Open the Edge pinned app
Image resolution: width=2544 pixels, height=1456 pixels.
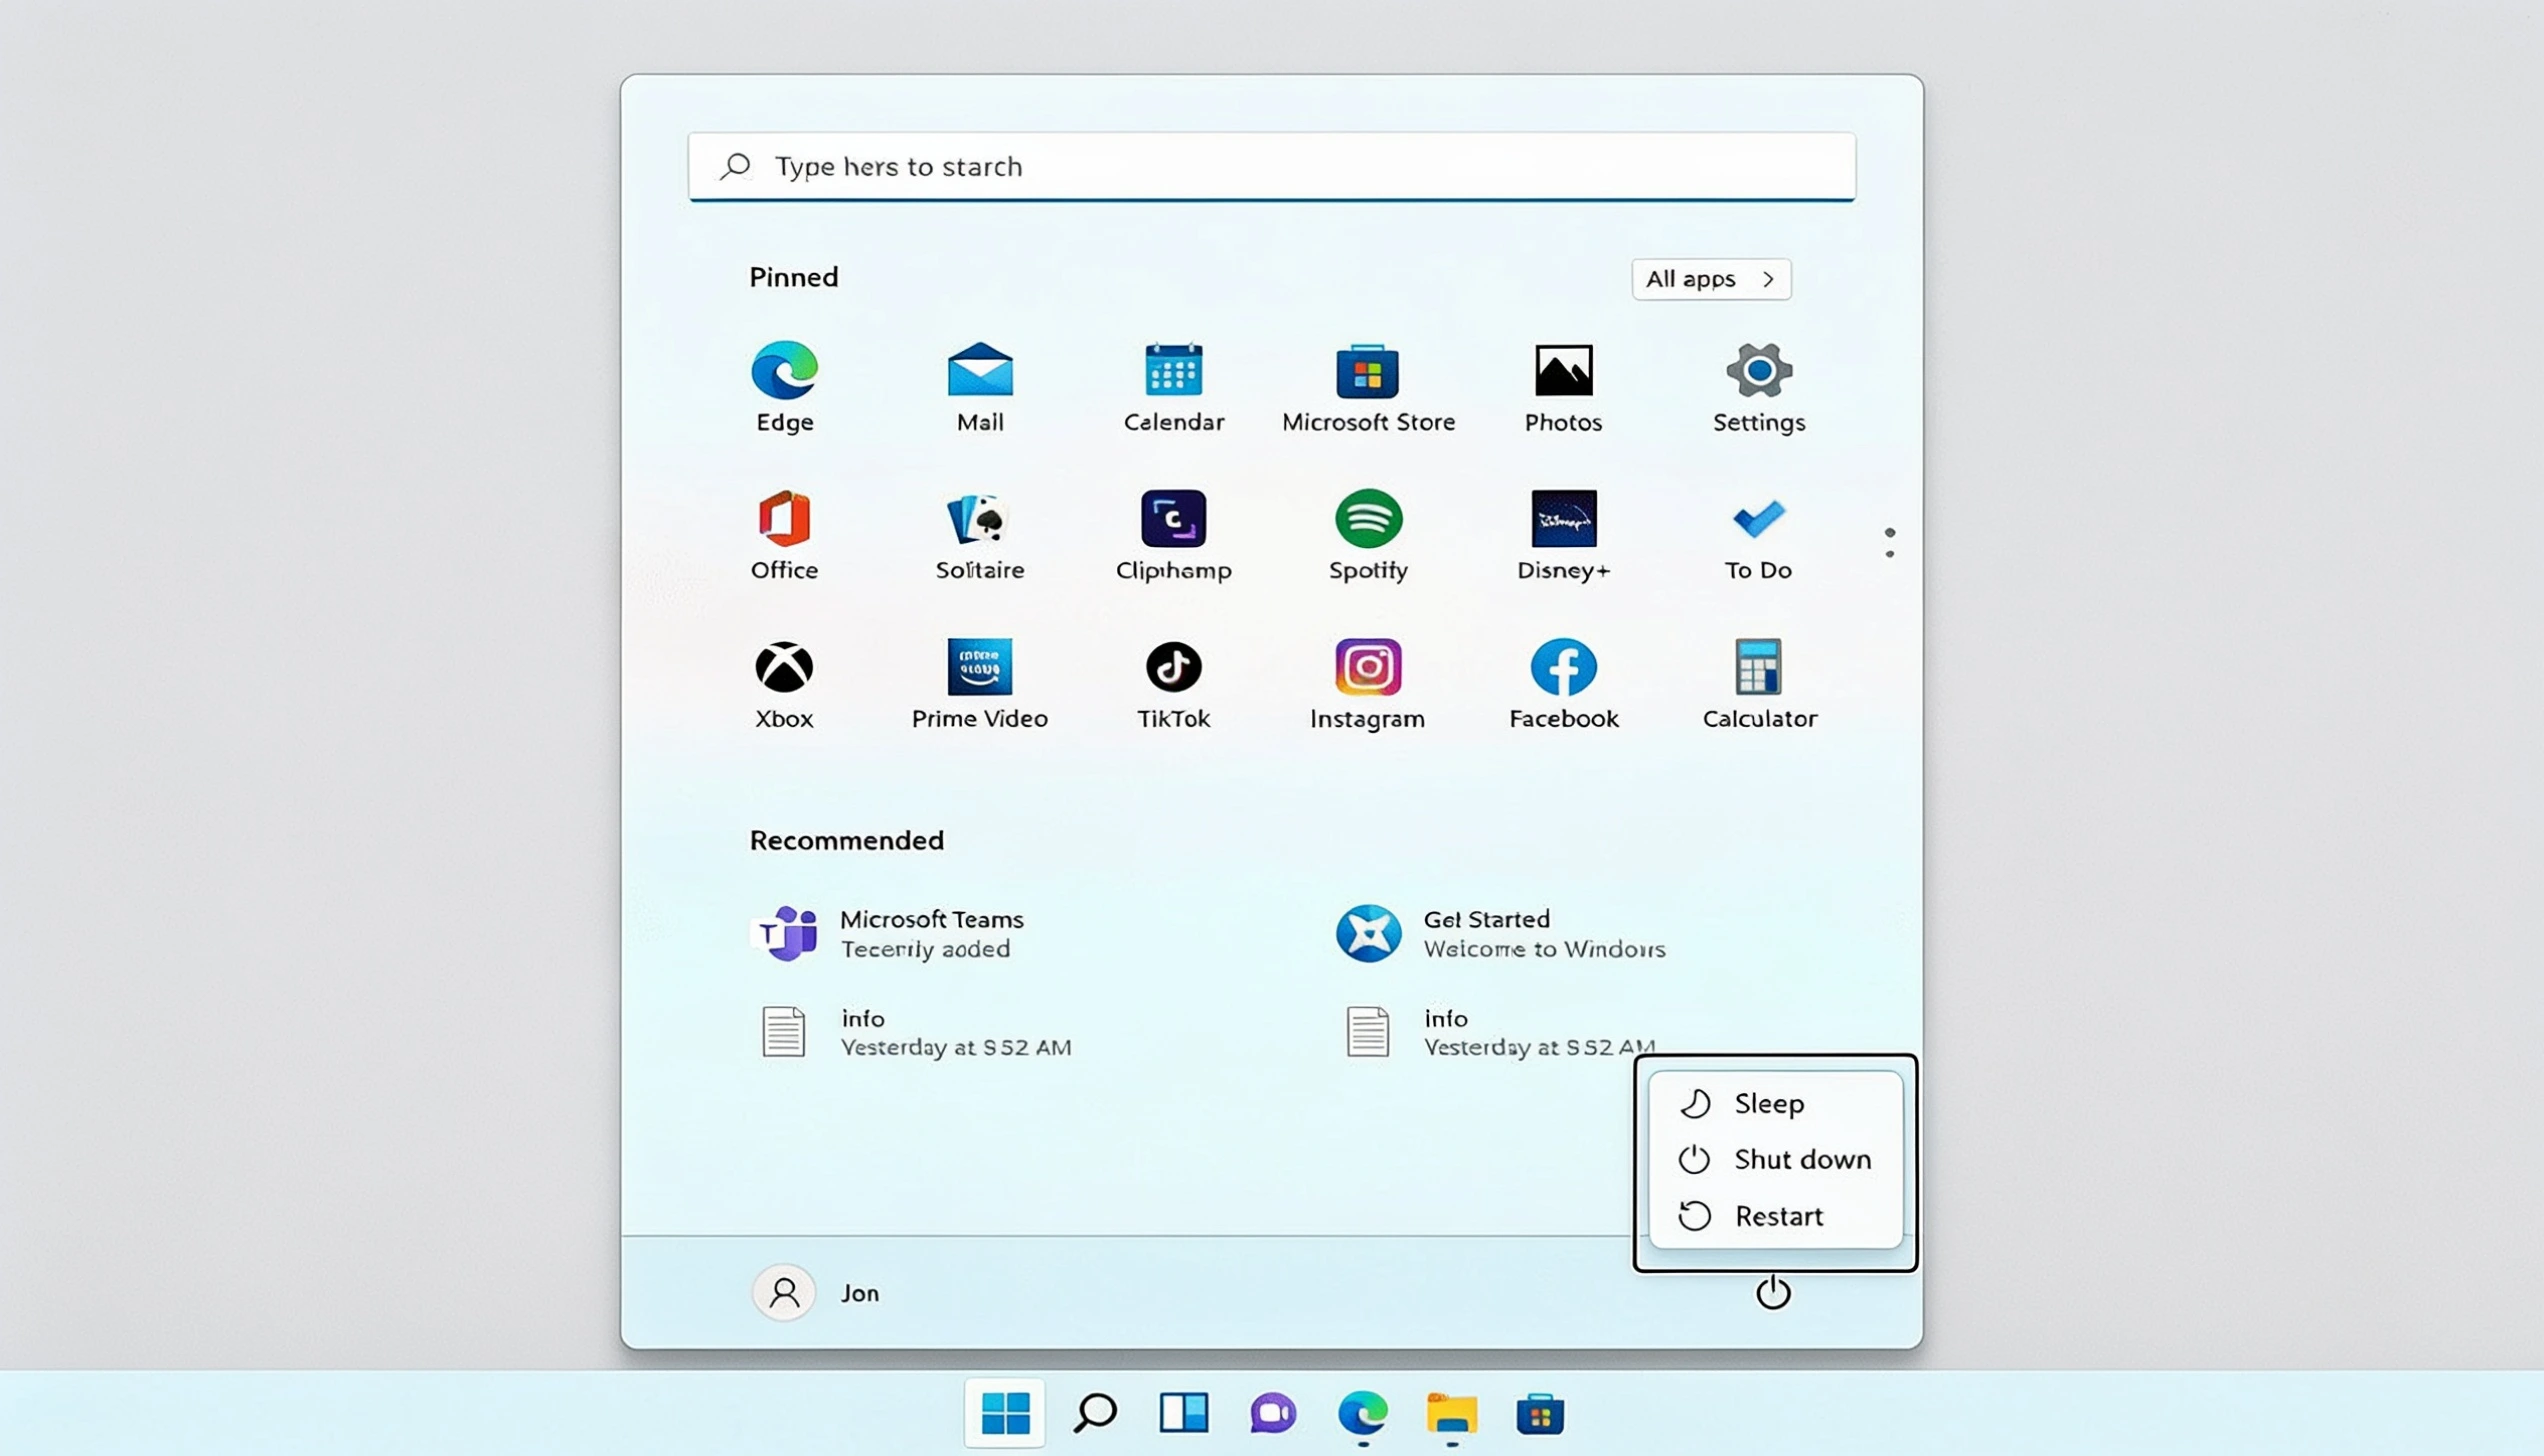tap(785, 387)
